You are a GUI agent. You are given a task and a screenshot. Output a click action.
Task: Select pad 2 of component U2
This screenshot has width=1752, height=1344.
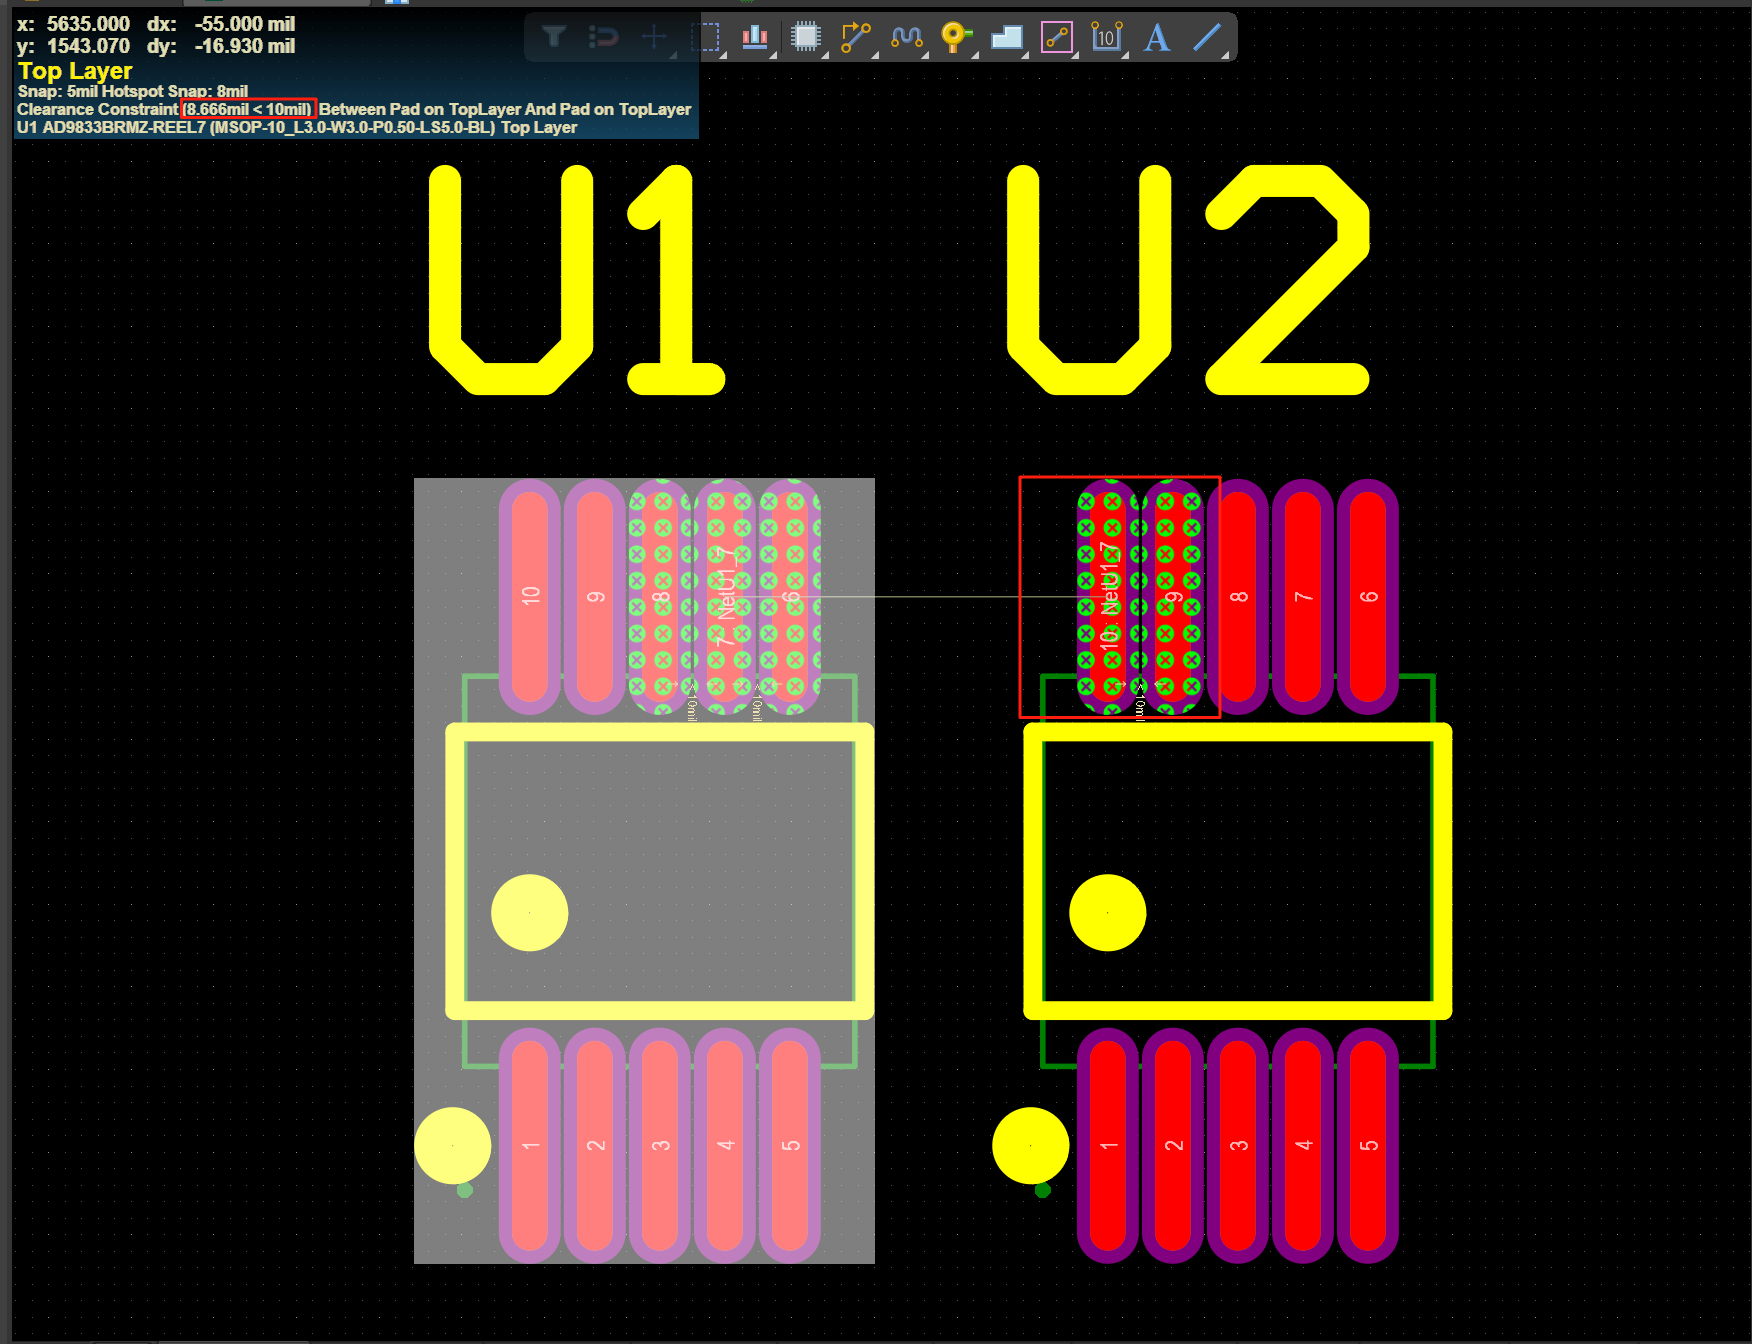pyautogui.click(x=1173, y=1146)
